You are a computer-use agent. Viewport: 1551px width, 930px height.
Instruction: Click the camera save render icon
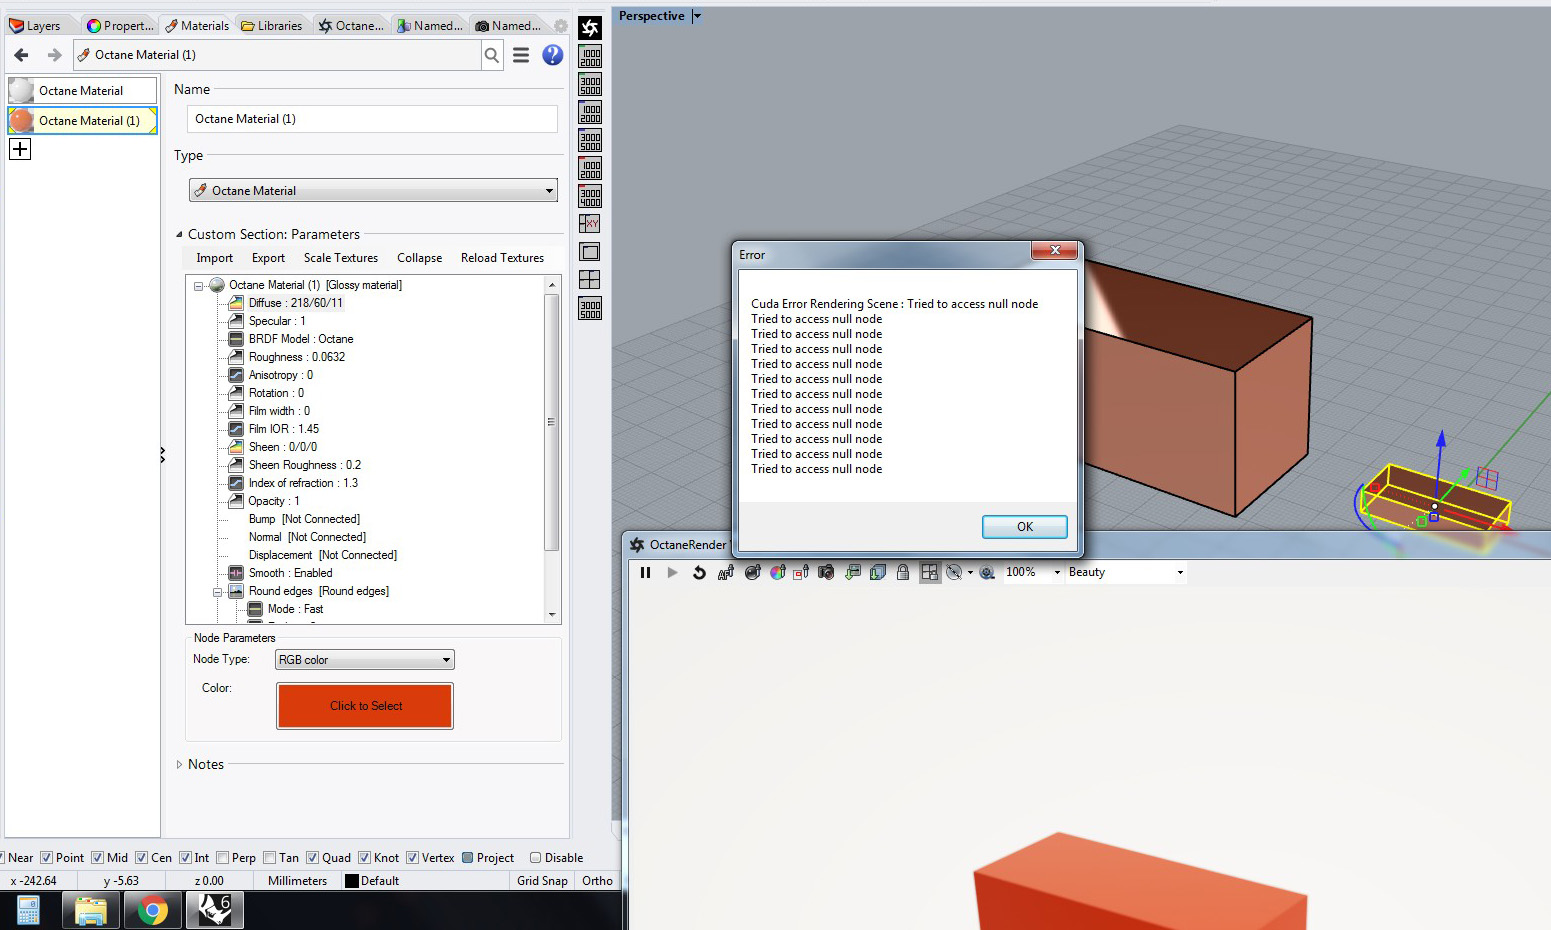pos(826,572)
